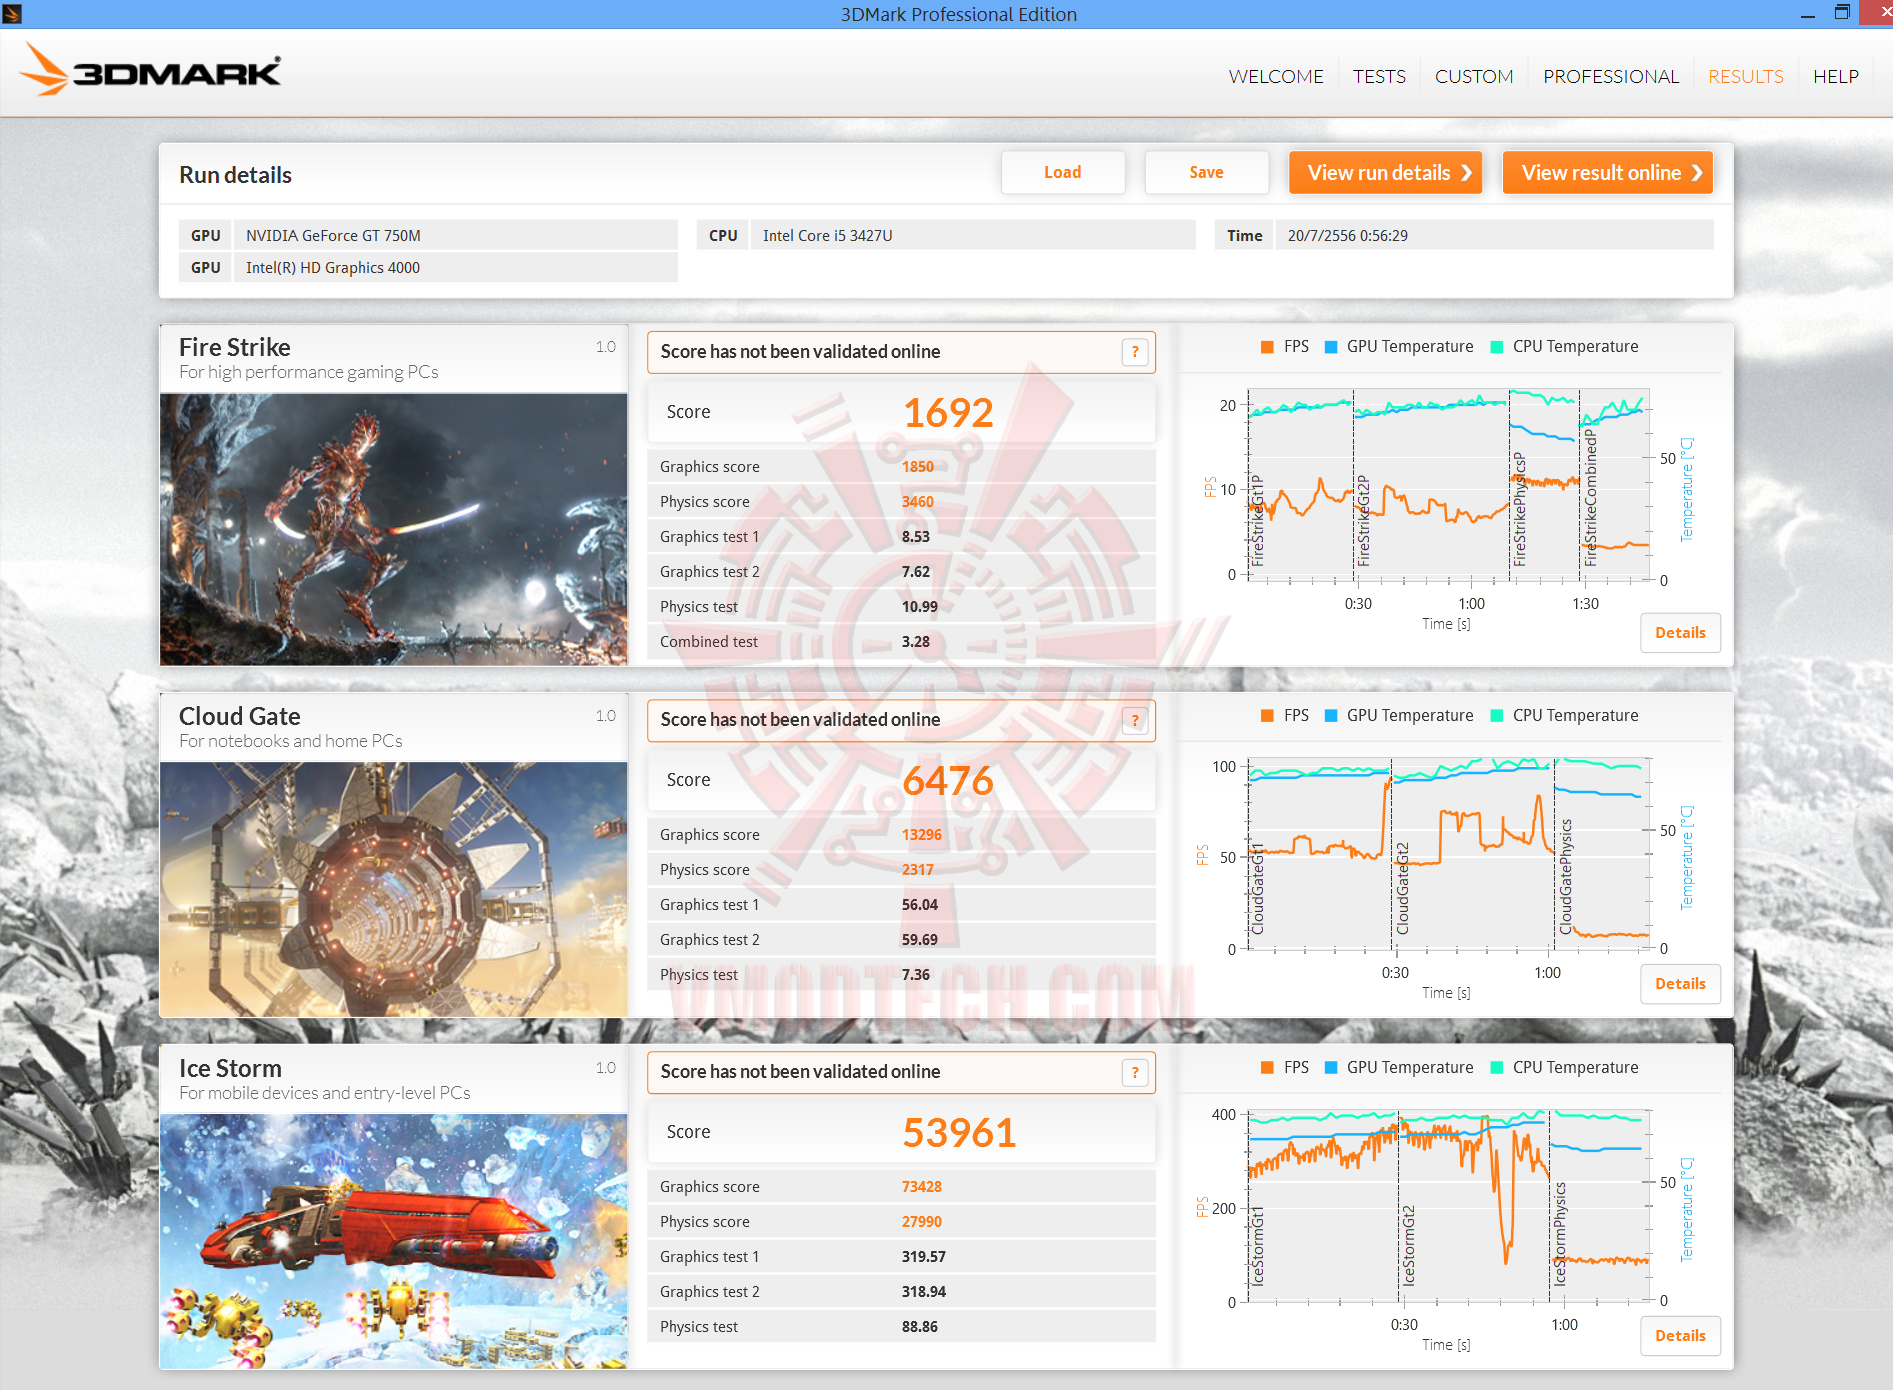Image resolution: width=1893 pixels, height=1390 pixels.
Task: Click FPS legend swatch in Fire Strike chart
Action: (x=1267, y=347)
